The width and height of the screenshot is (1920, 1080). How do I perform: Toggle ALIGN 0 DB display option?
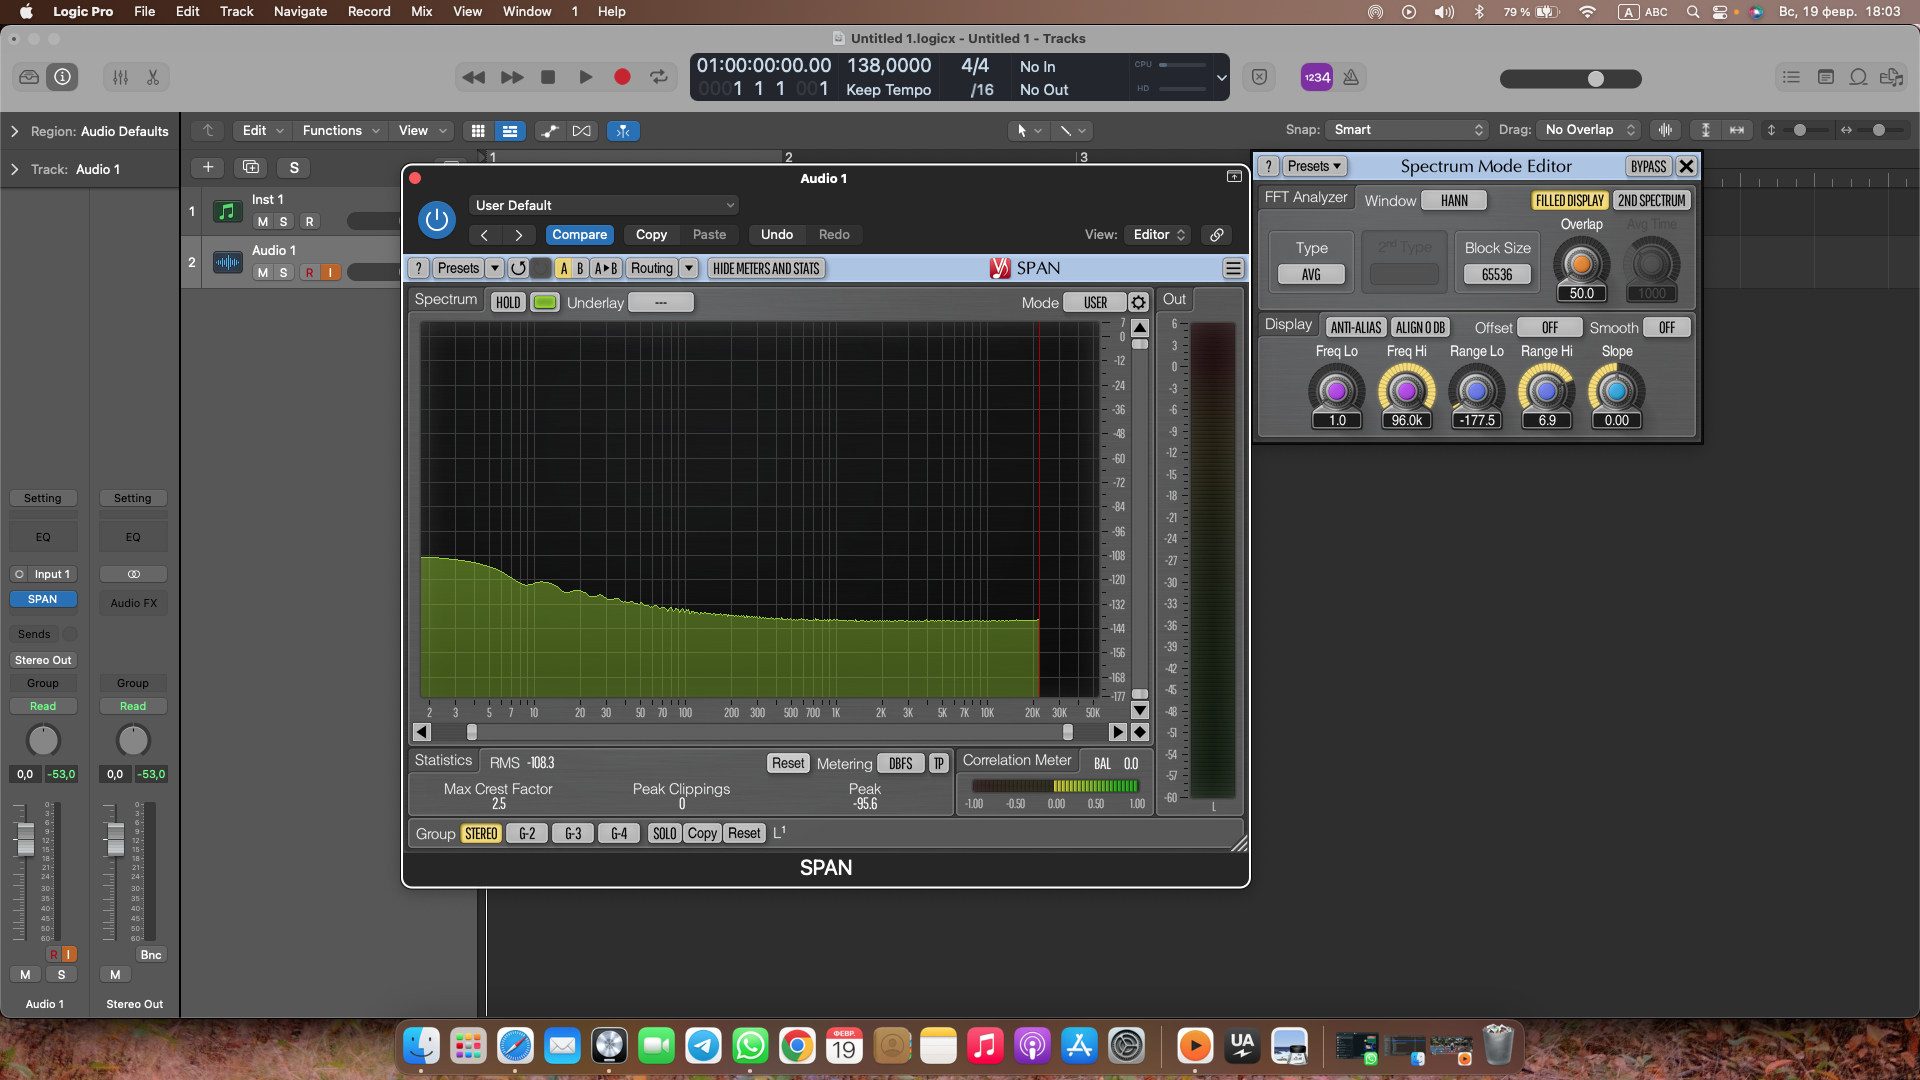(1420, 327)
